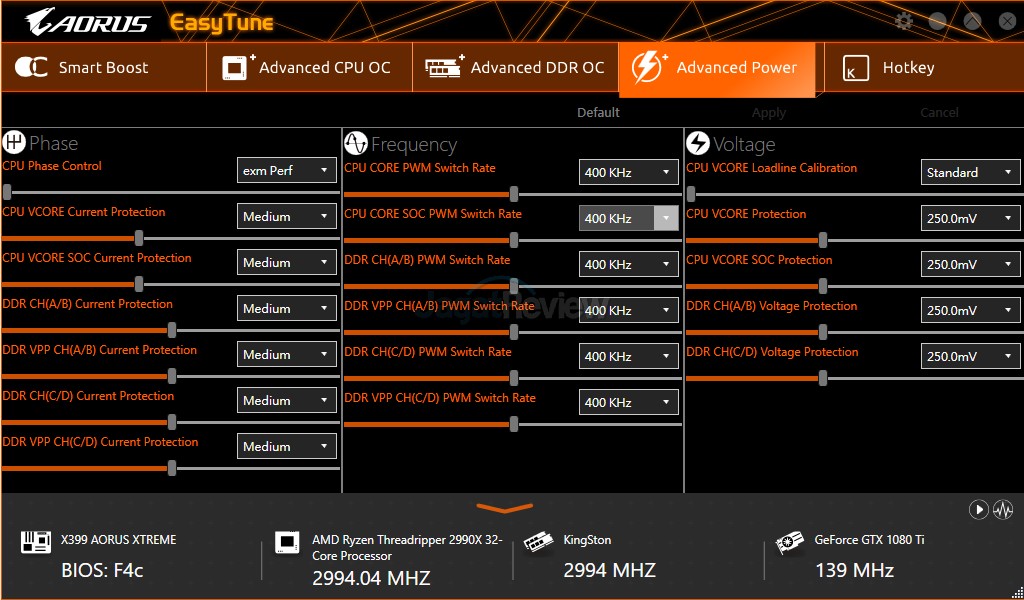Viewport: 1024px width, 600px height.
Task: Open the CPU Phase Control dropdown
Action: coord(286,171)
